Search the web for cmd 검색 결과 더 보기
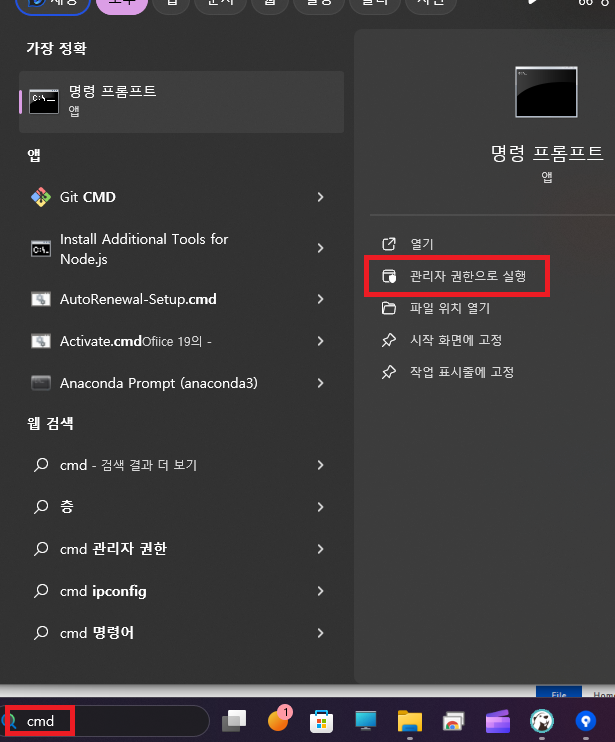 click(x=181, y=465)
